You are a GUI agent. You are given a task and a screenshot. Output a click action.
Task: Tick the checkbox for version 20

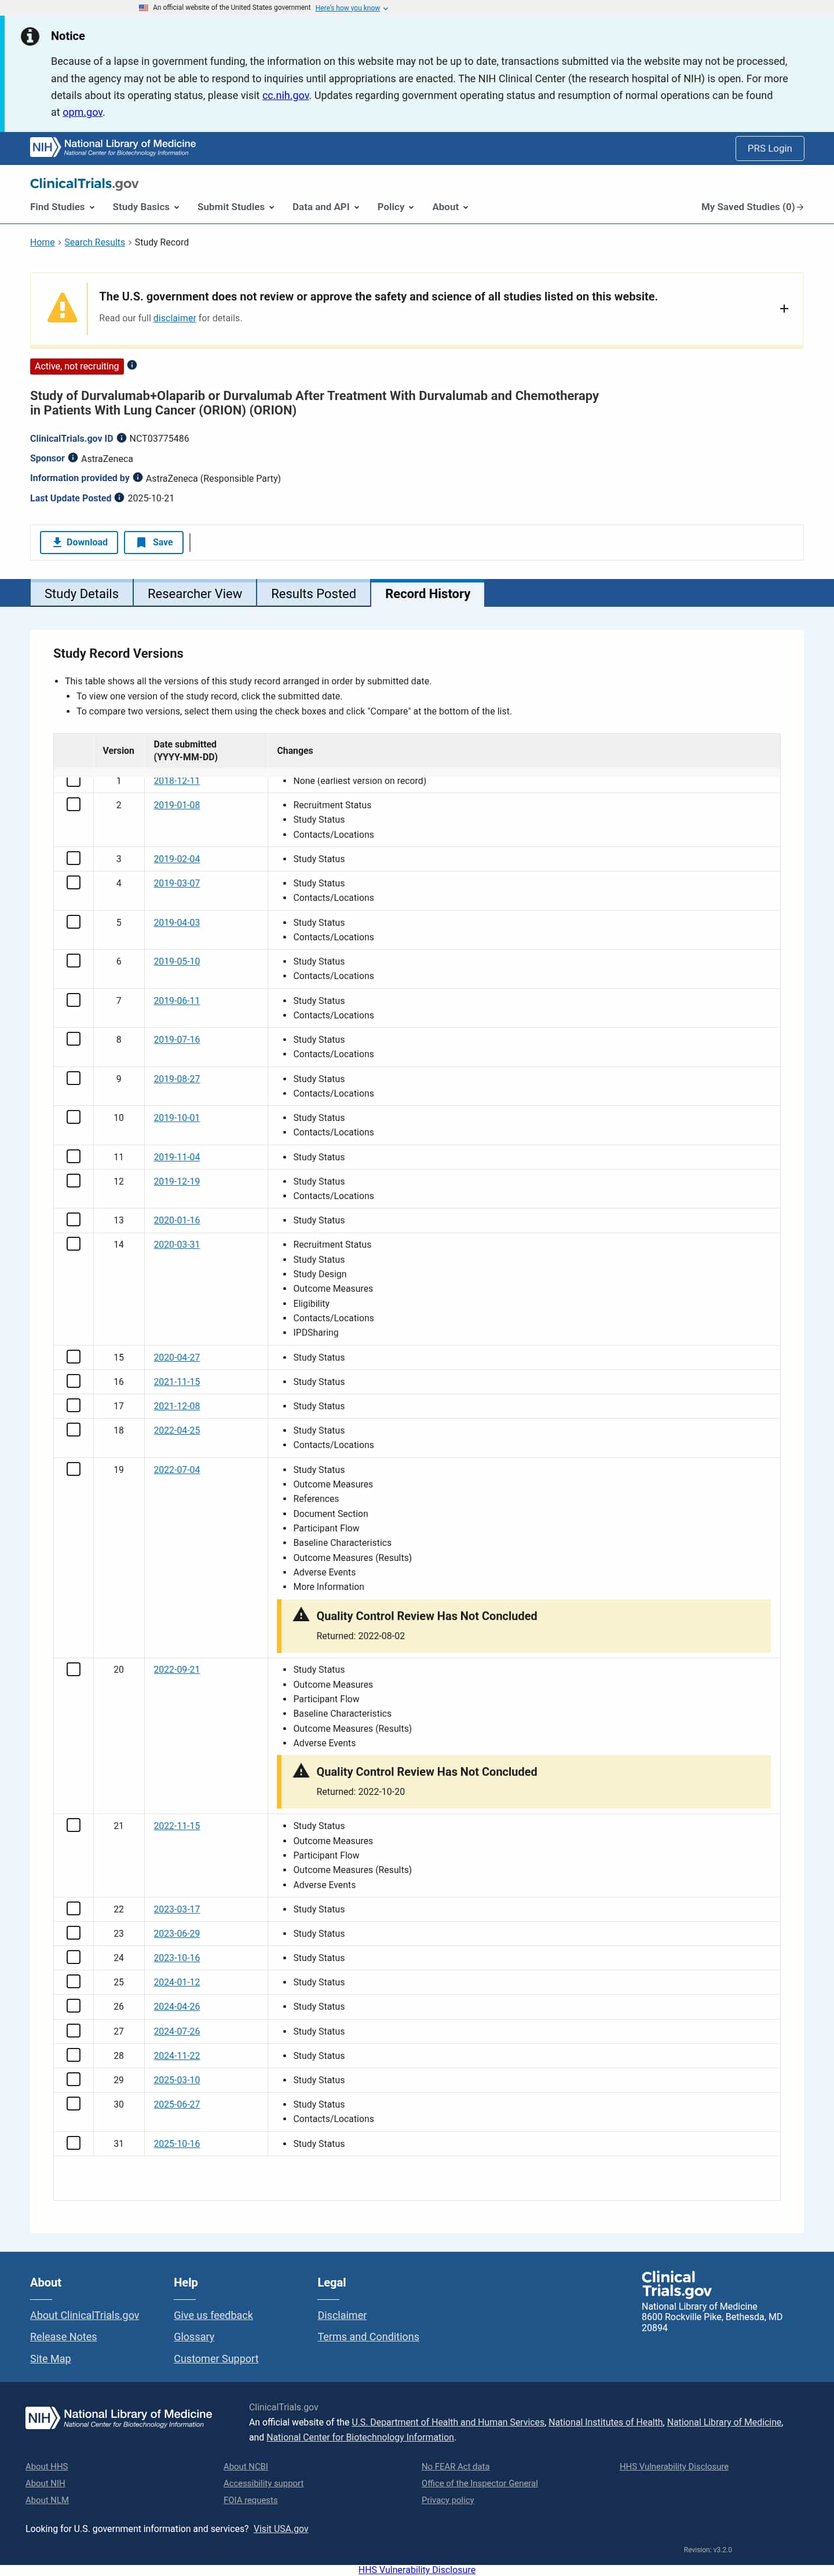[x=73, y=1669]
